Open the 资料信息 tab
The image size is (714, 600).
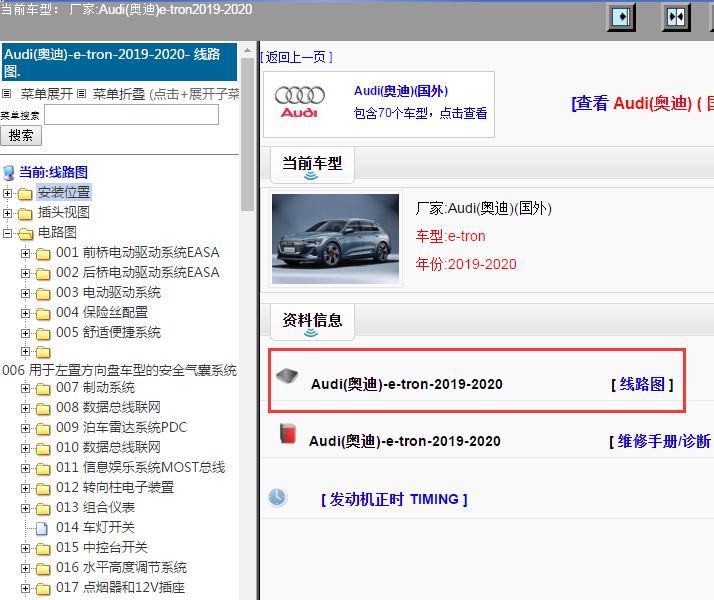[312, 321]
